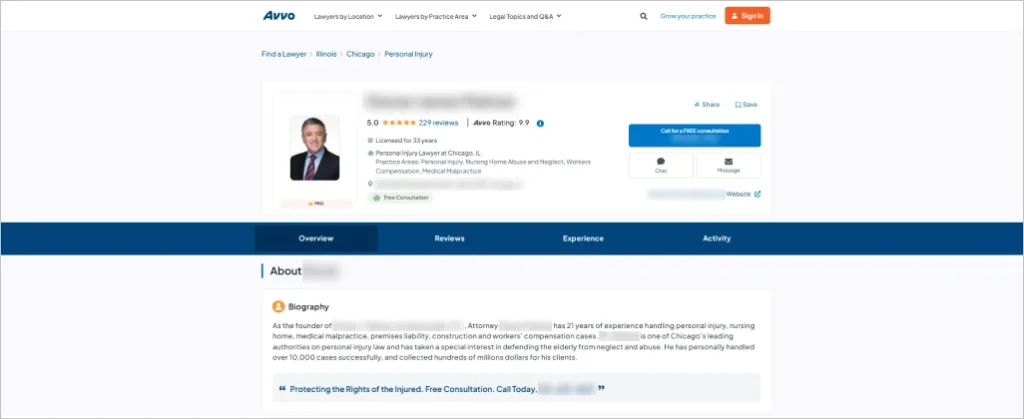
Task: Click the lawyer's profile photo
Action: click(315, 148)
